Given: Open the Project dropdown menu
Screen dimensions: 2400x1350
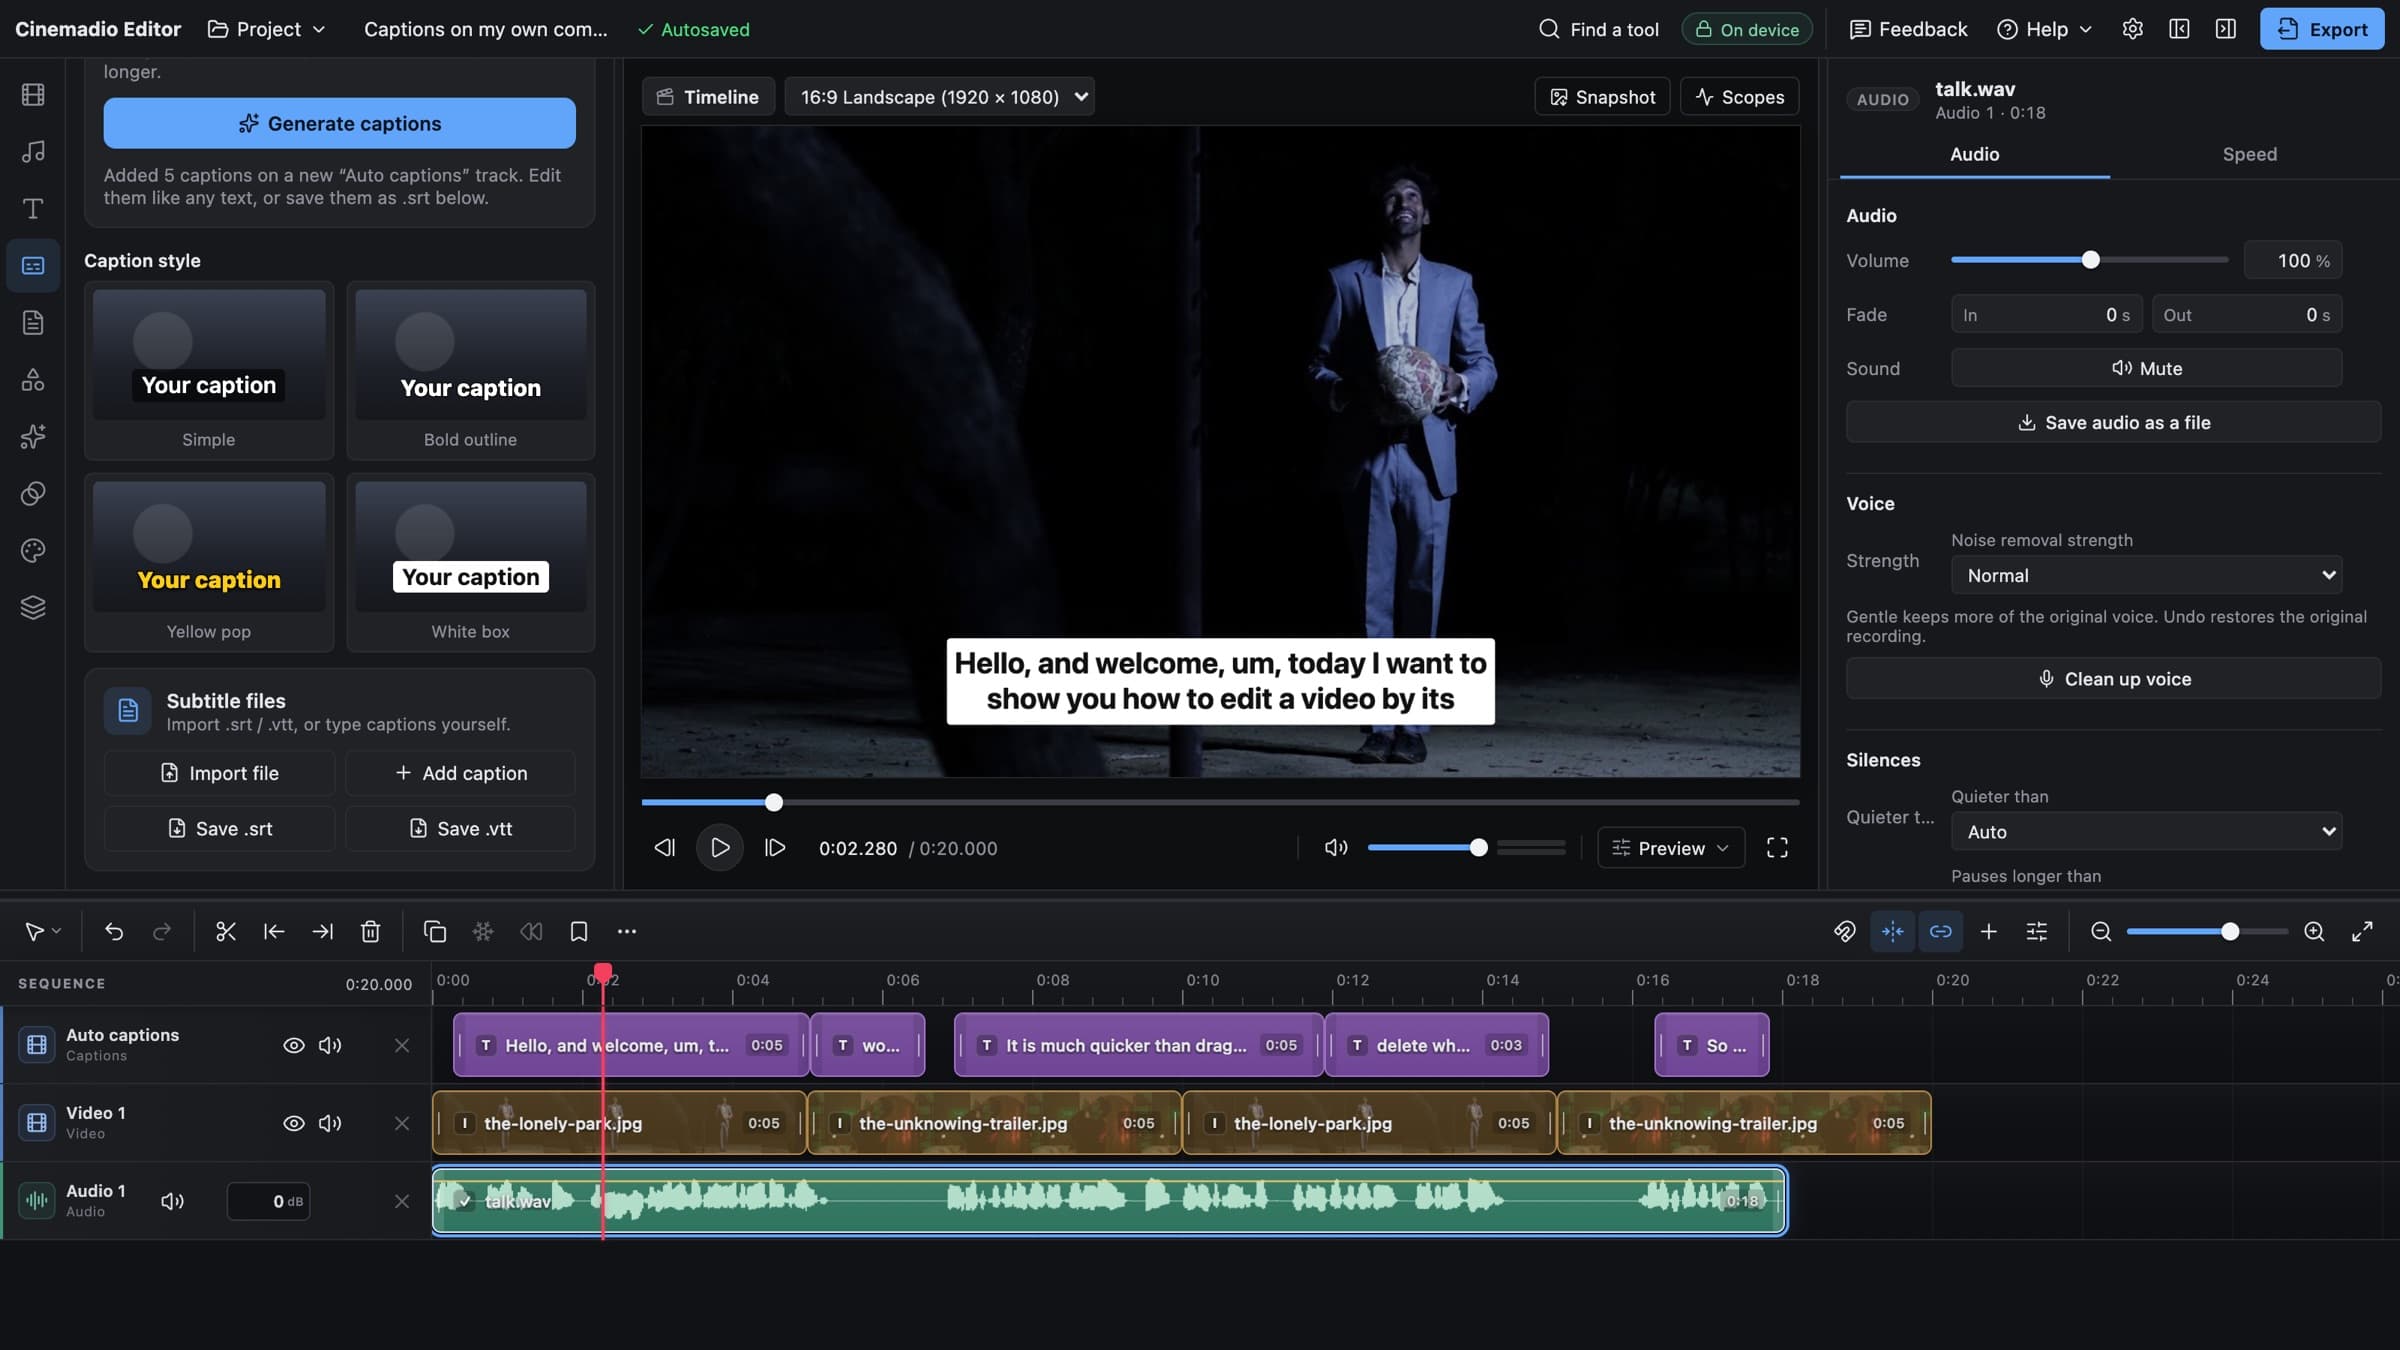Looking at the screenshot, I should point(267,29).
